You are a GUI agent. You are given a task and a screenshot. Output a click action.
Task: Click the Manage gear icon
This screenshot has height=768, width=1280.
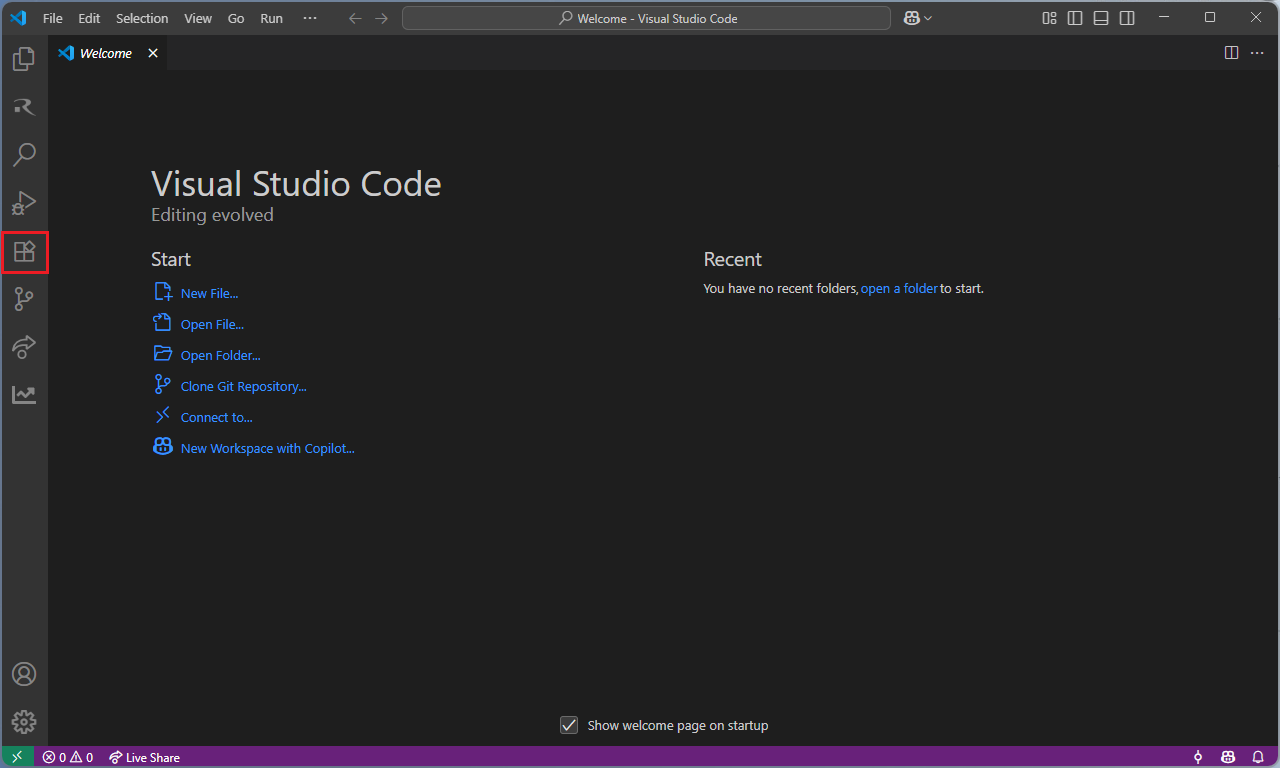(x=24, y=722)
